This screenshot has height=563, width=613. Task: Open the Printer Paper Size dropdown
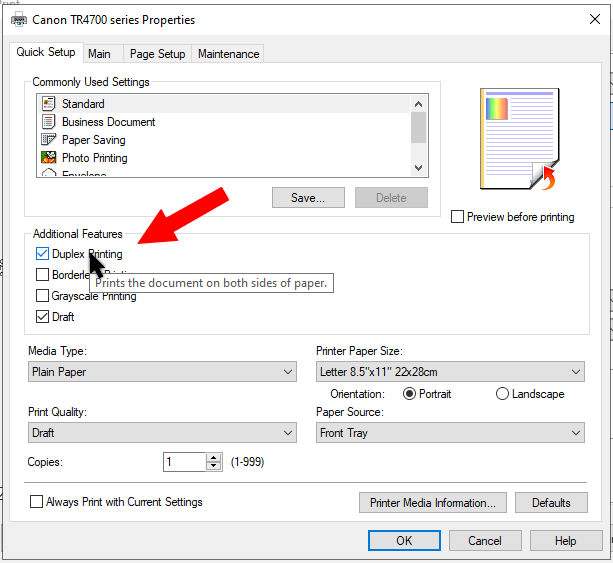tap(450, 371)
